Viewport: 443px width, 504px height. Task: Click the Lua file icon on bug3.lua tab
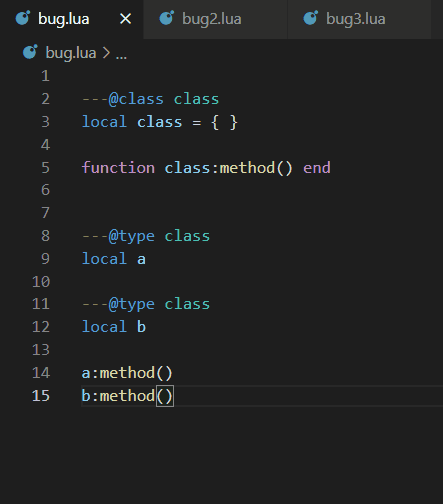point(311,18)
